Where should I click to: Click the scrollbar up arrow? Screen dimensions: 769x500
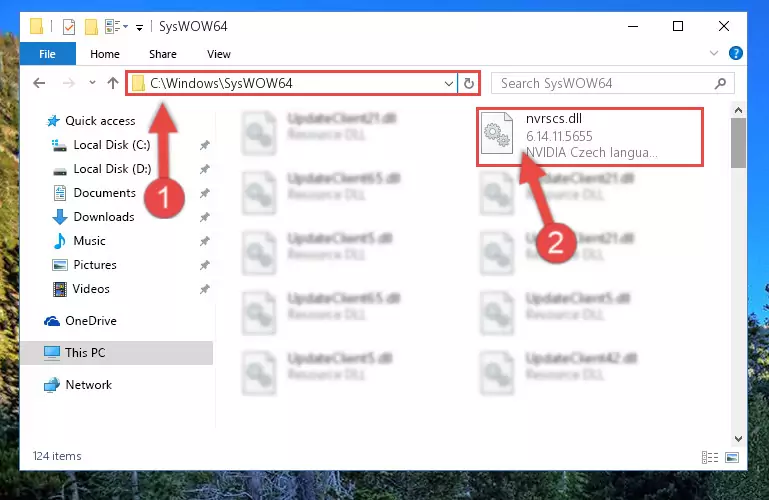click(x=738, y=110)
